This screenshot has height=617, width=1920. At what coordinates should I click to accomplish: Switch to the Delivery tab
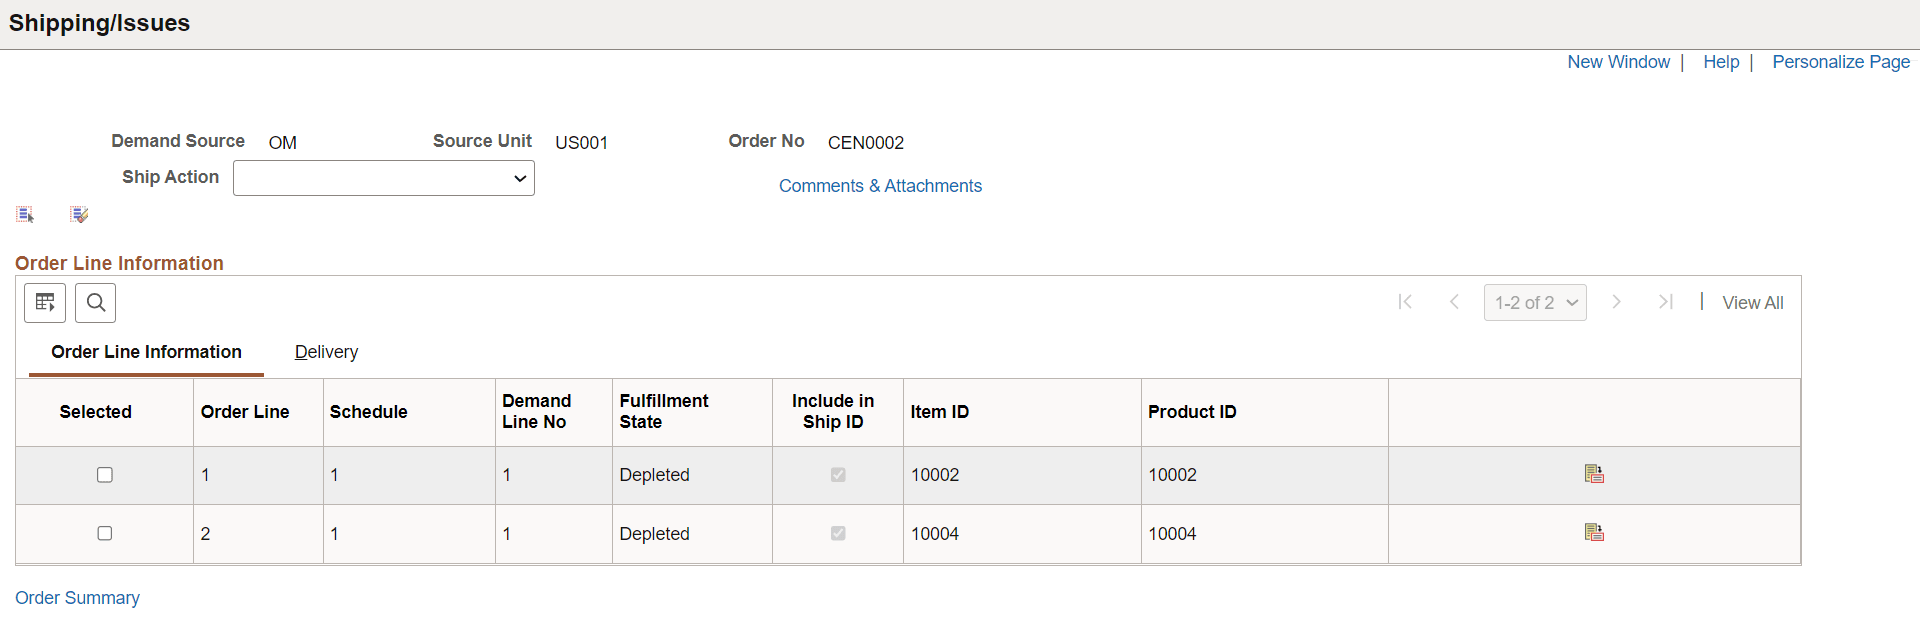click(x=326, y=352)
